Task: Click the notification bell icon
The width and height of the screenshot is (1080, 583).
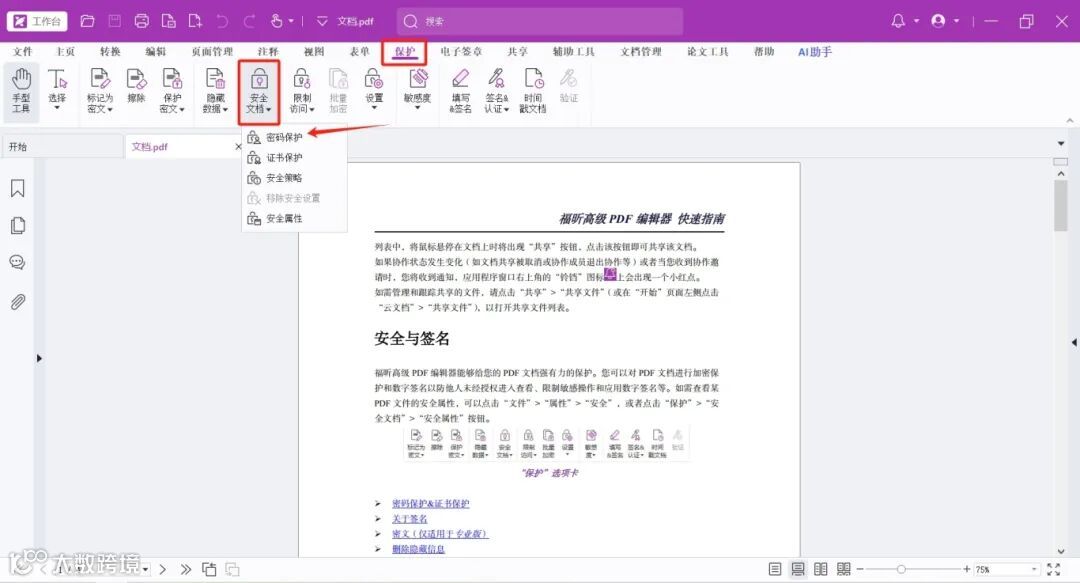Action: [x=898, y=21]
